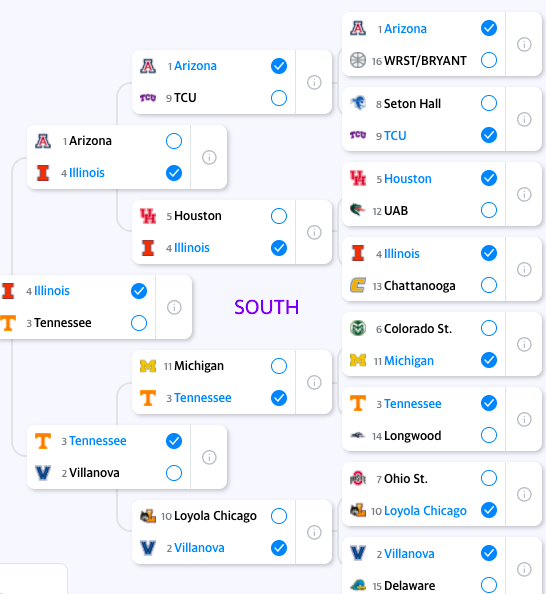View info for Illinois vs Tennessee regional final
546x594 pixels.
[x=174, y=307]
